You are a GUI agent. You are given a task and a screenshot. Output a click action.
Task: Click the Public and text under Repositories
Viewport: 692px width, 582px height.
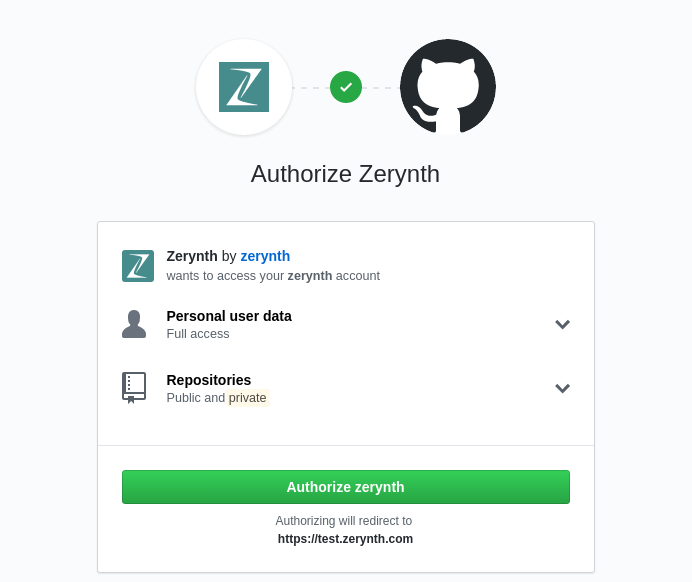[196, 398]
